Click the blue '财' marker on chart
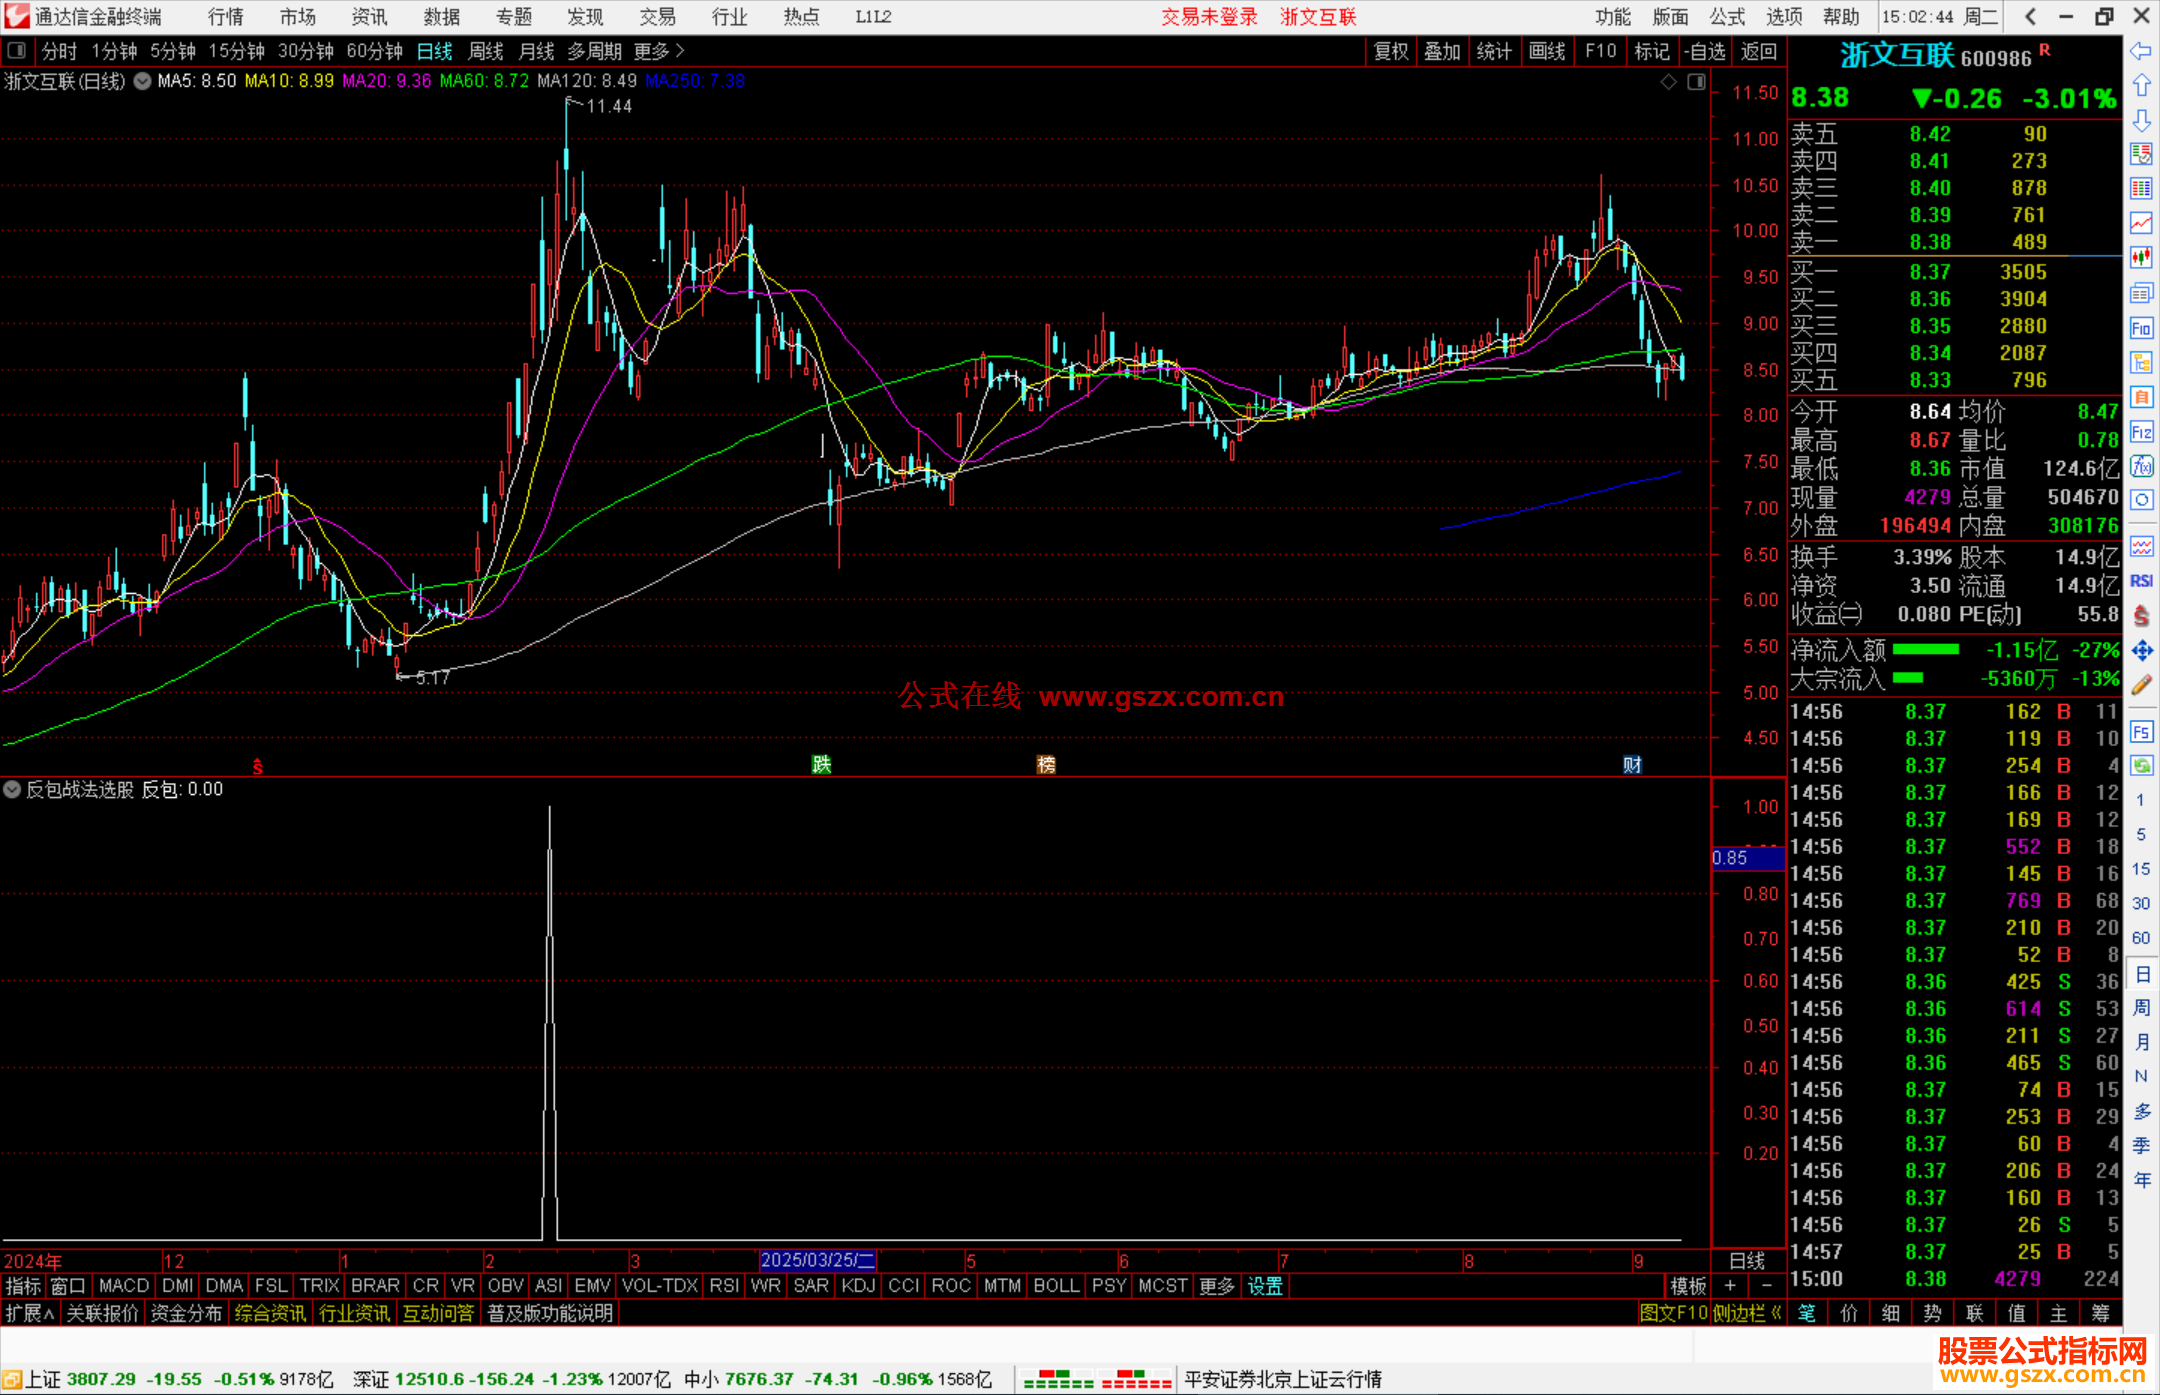Screen dimensions: 2160x1395 [1632, 764]
